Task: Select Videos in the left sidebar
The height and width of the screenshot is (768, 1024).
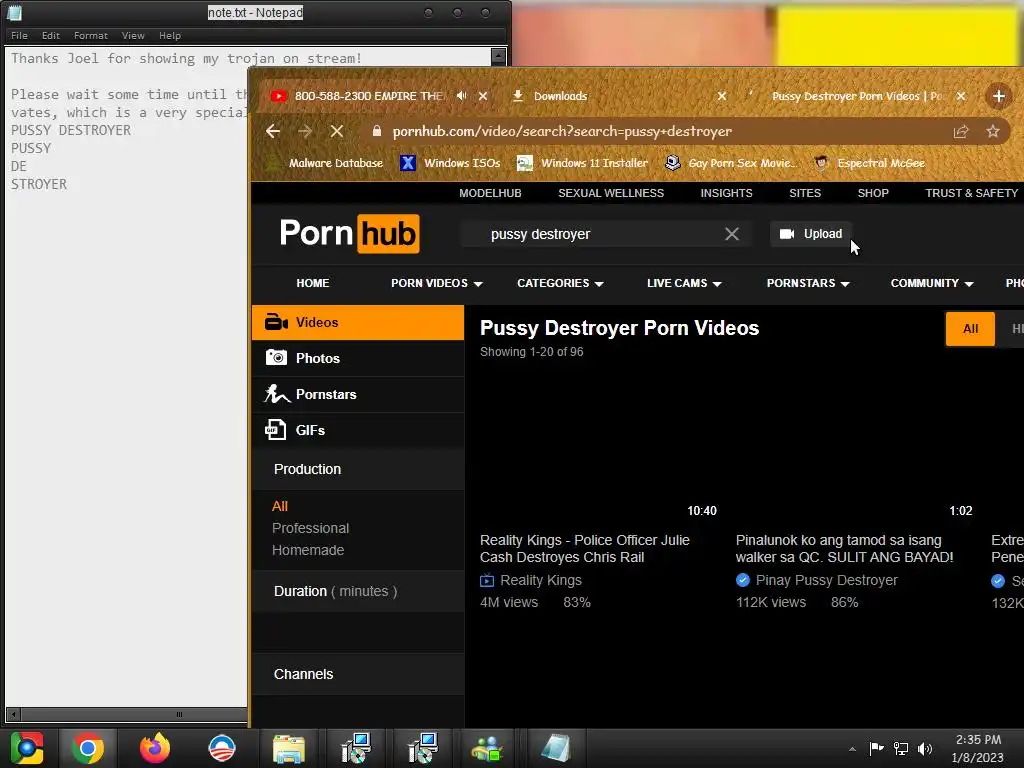Action: (x=358, y=322)
